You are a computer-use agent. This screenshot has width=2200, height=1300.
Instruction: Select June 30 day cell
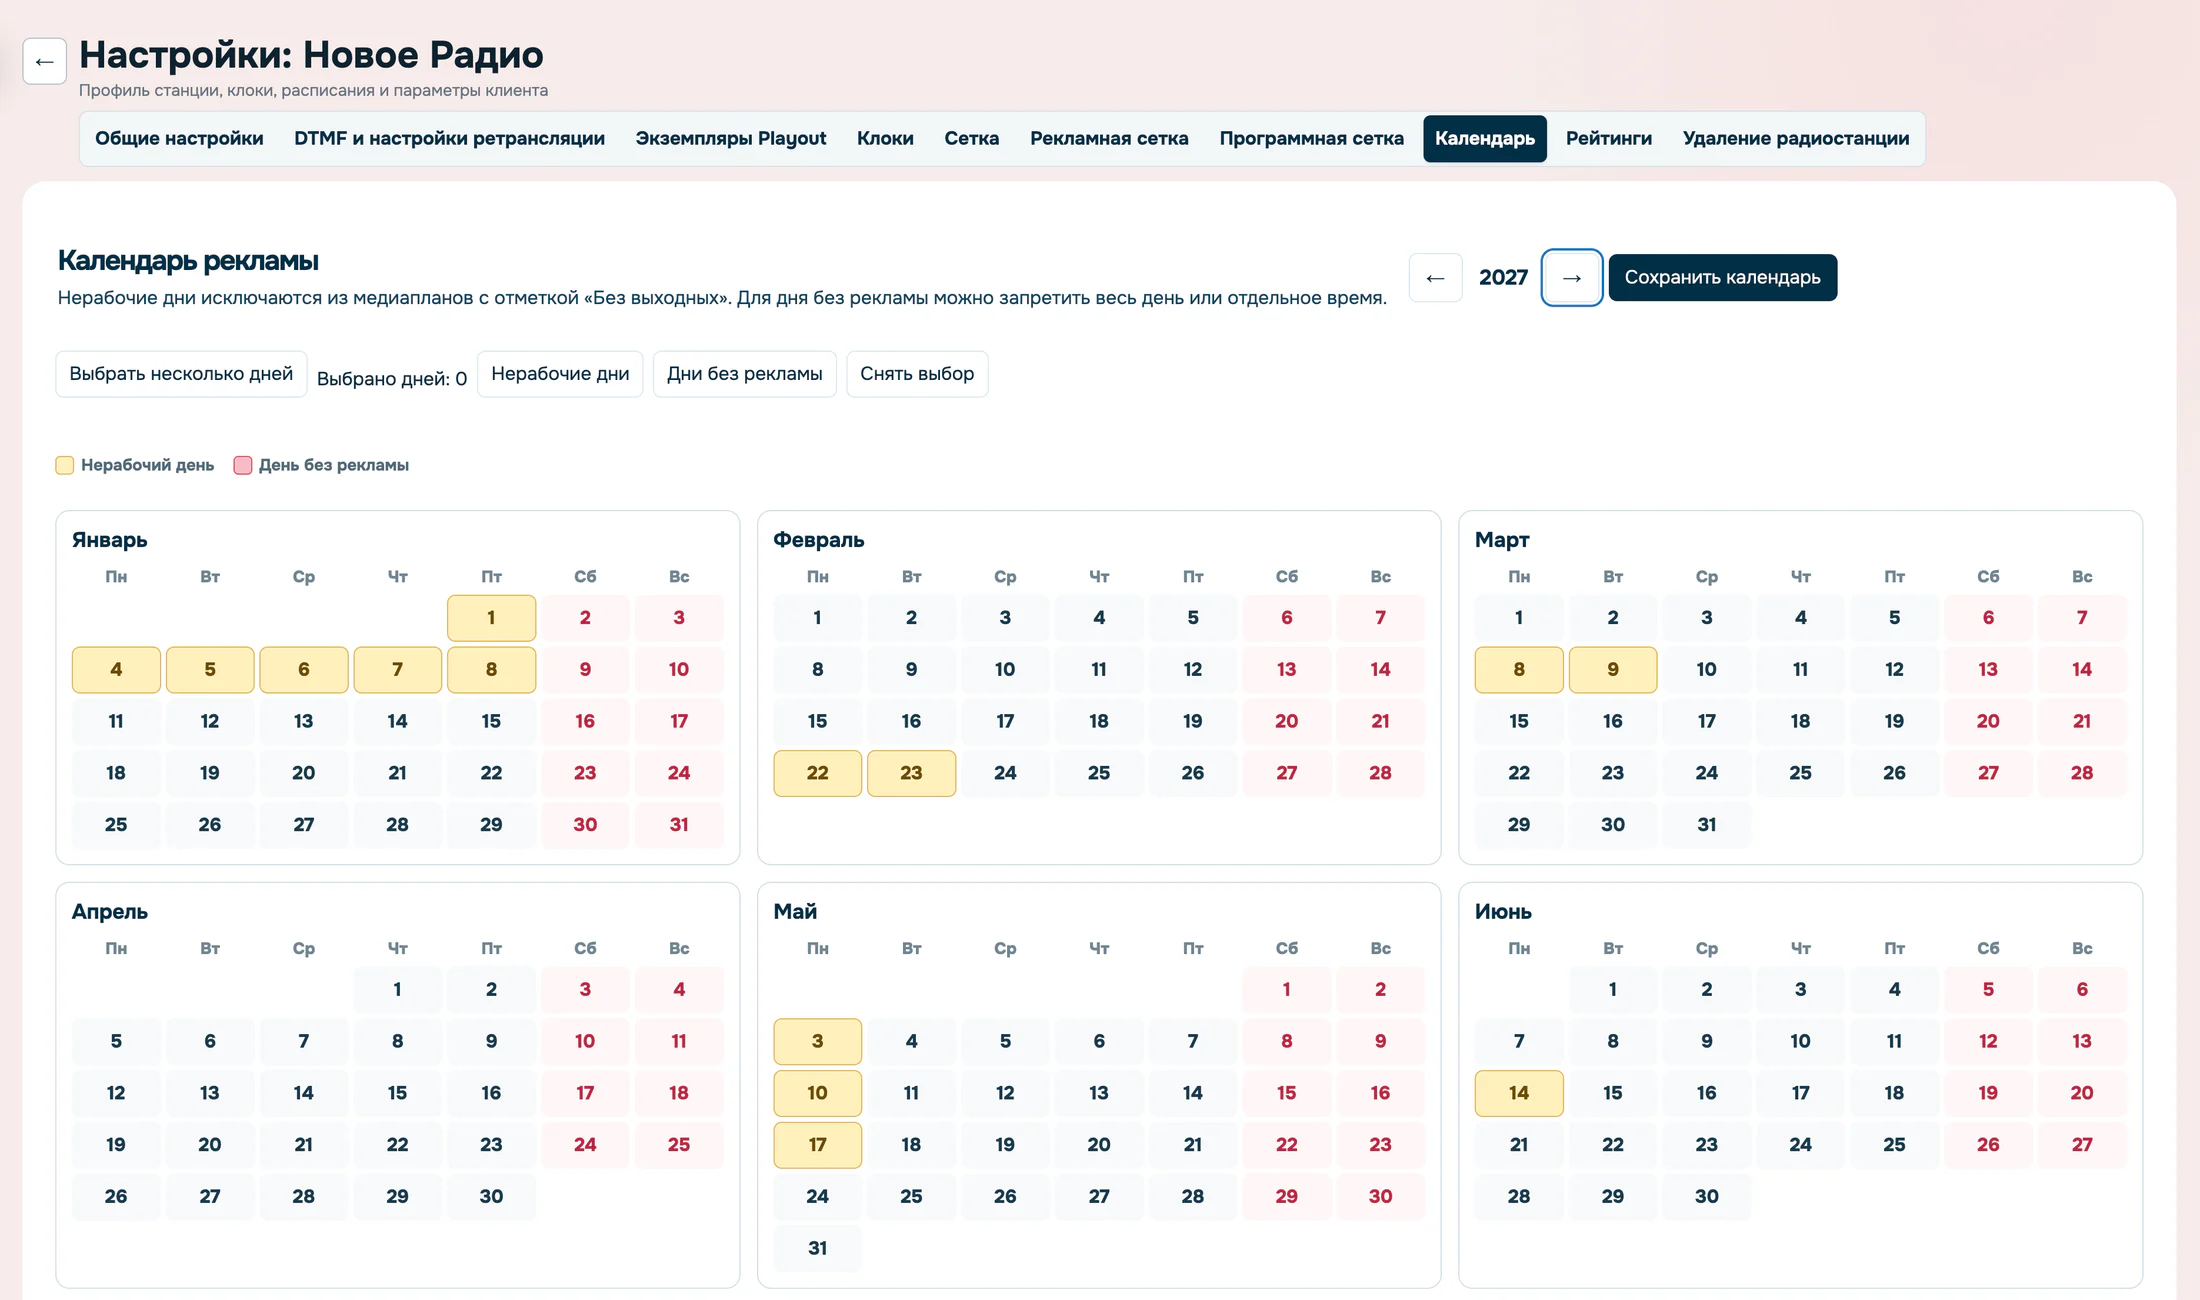click(1707, 1197)
